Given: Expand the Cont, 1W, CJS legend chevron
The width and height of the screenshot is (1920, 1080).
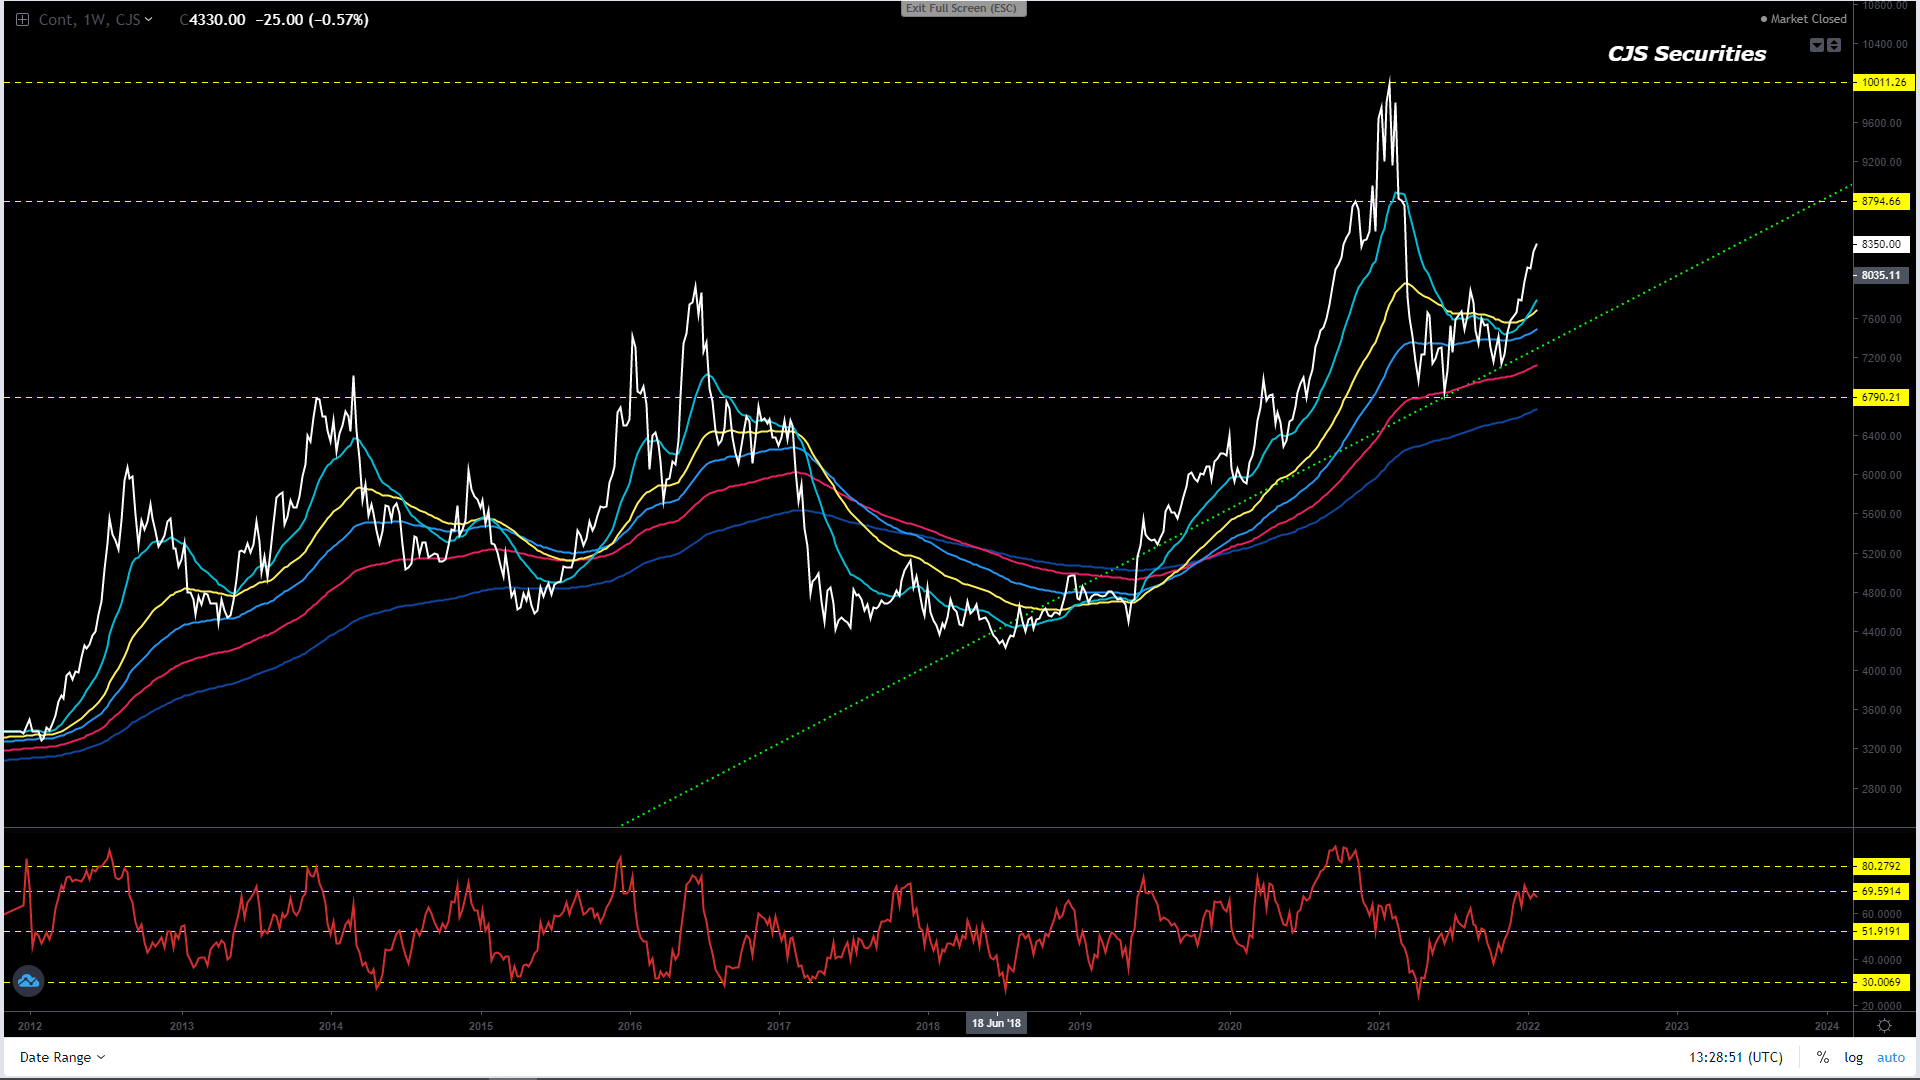Looking at the screenshot, I should coord(149,19).
